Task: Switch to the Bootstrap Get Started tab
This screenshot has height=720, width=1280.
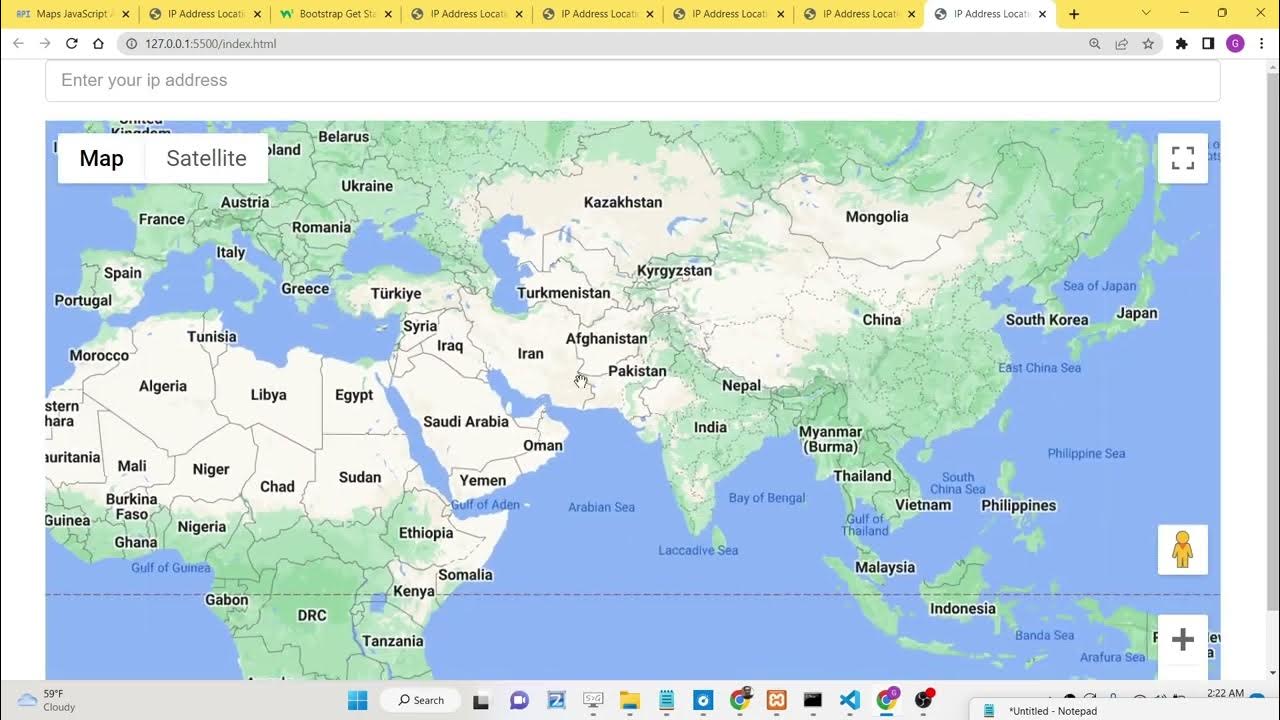Action: pyautogui.click(x=335, y=14)
